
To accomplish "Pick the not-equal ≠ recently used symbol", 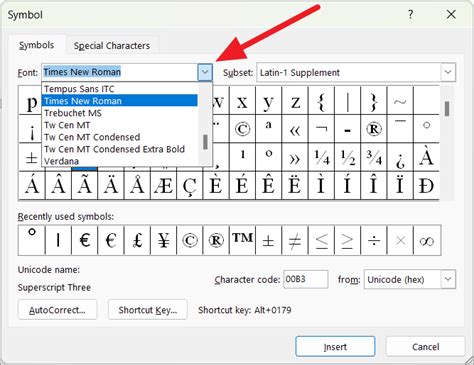I will click(x=295, y=240).
